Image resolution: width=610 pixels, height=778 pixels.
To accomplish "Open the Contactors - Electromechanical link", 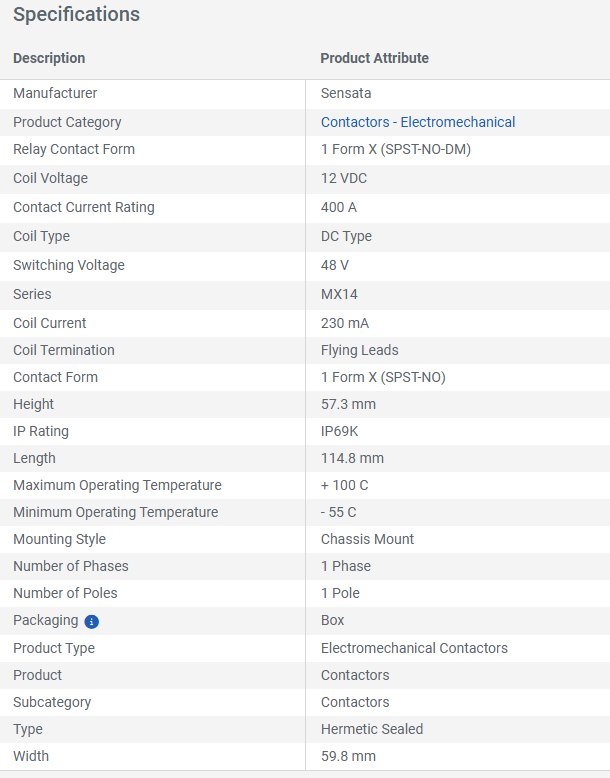I will [x=418, y=122].
